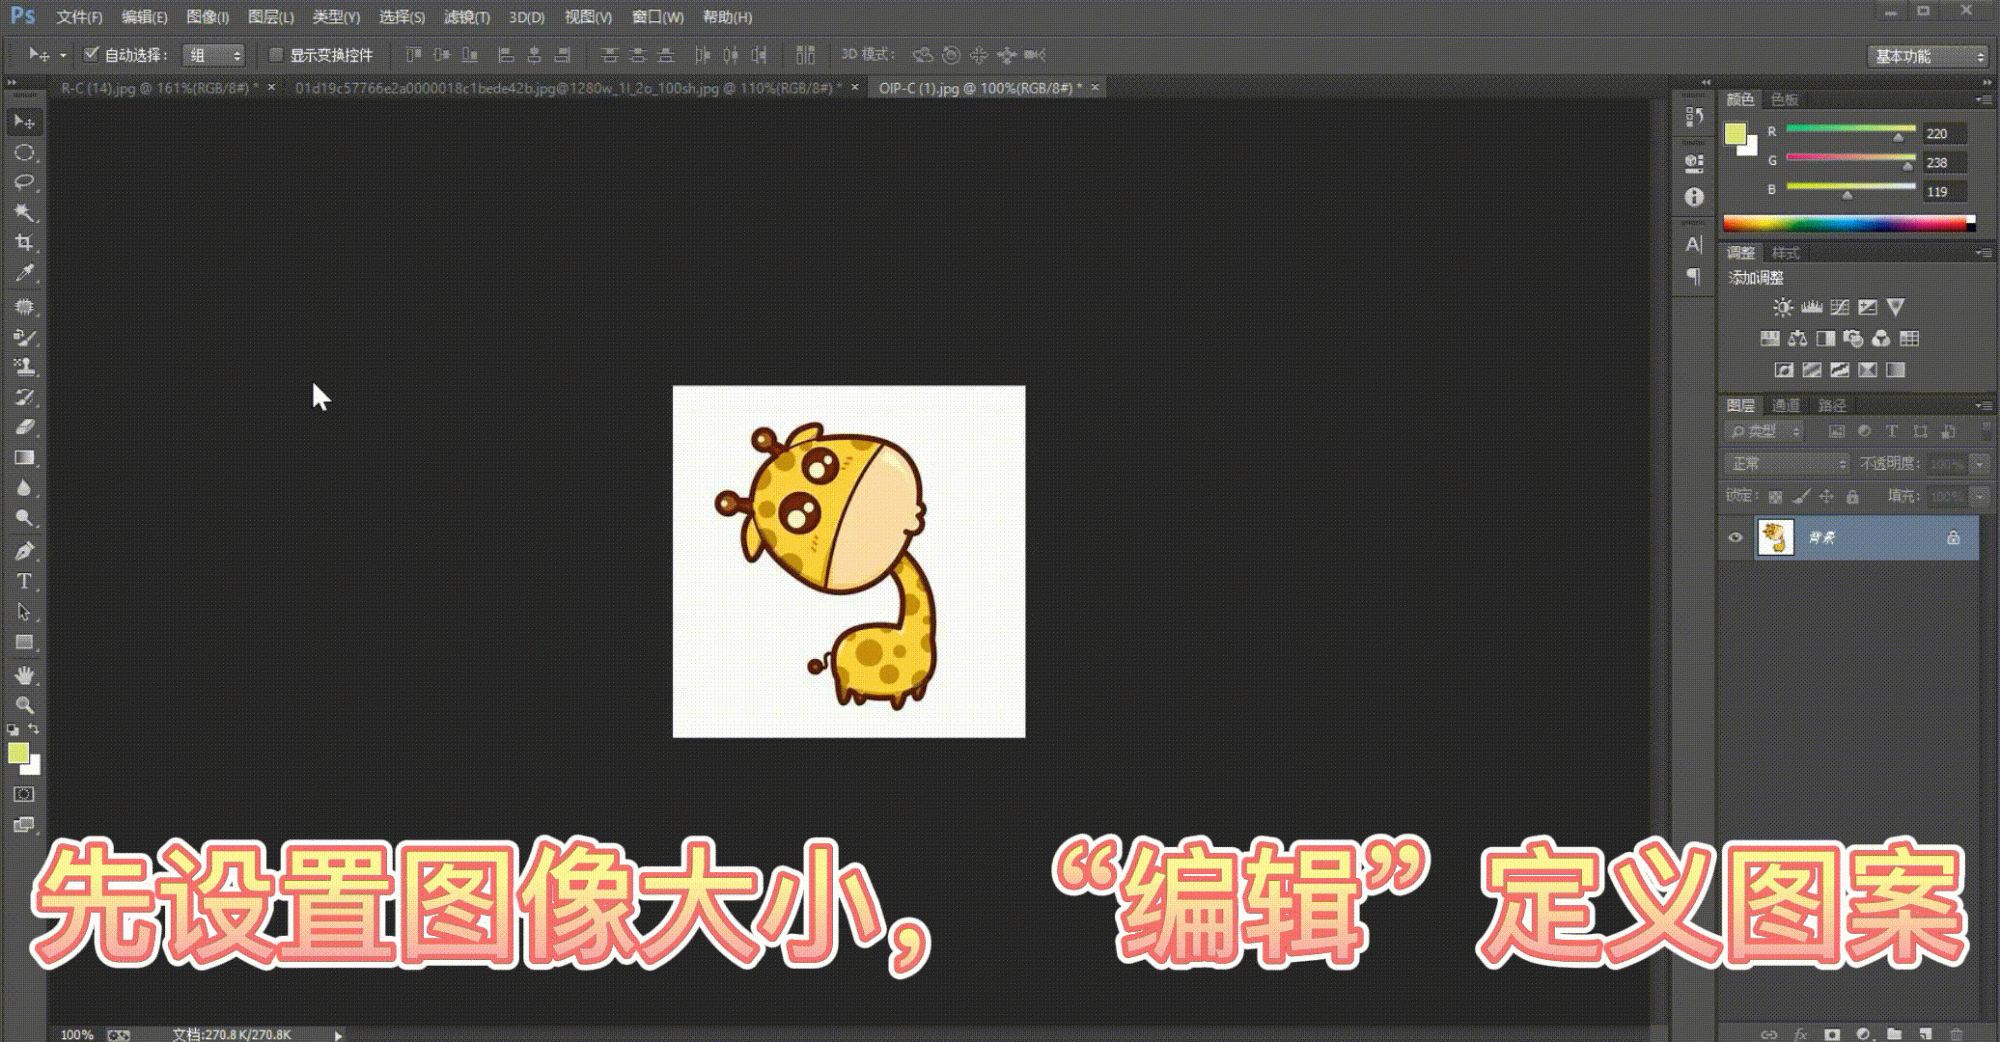Image resolution: width=2000 pixels, height=1042 pixels.
Task: Select the Crop tool
Action: click(24, 243)
